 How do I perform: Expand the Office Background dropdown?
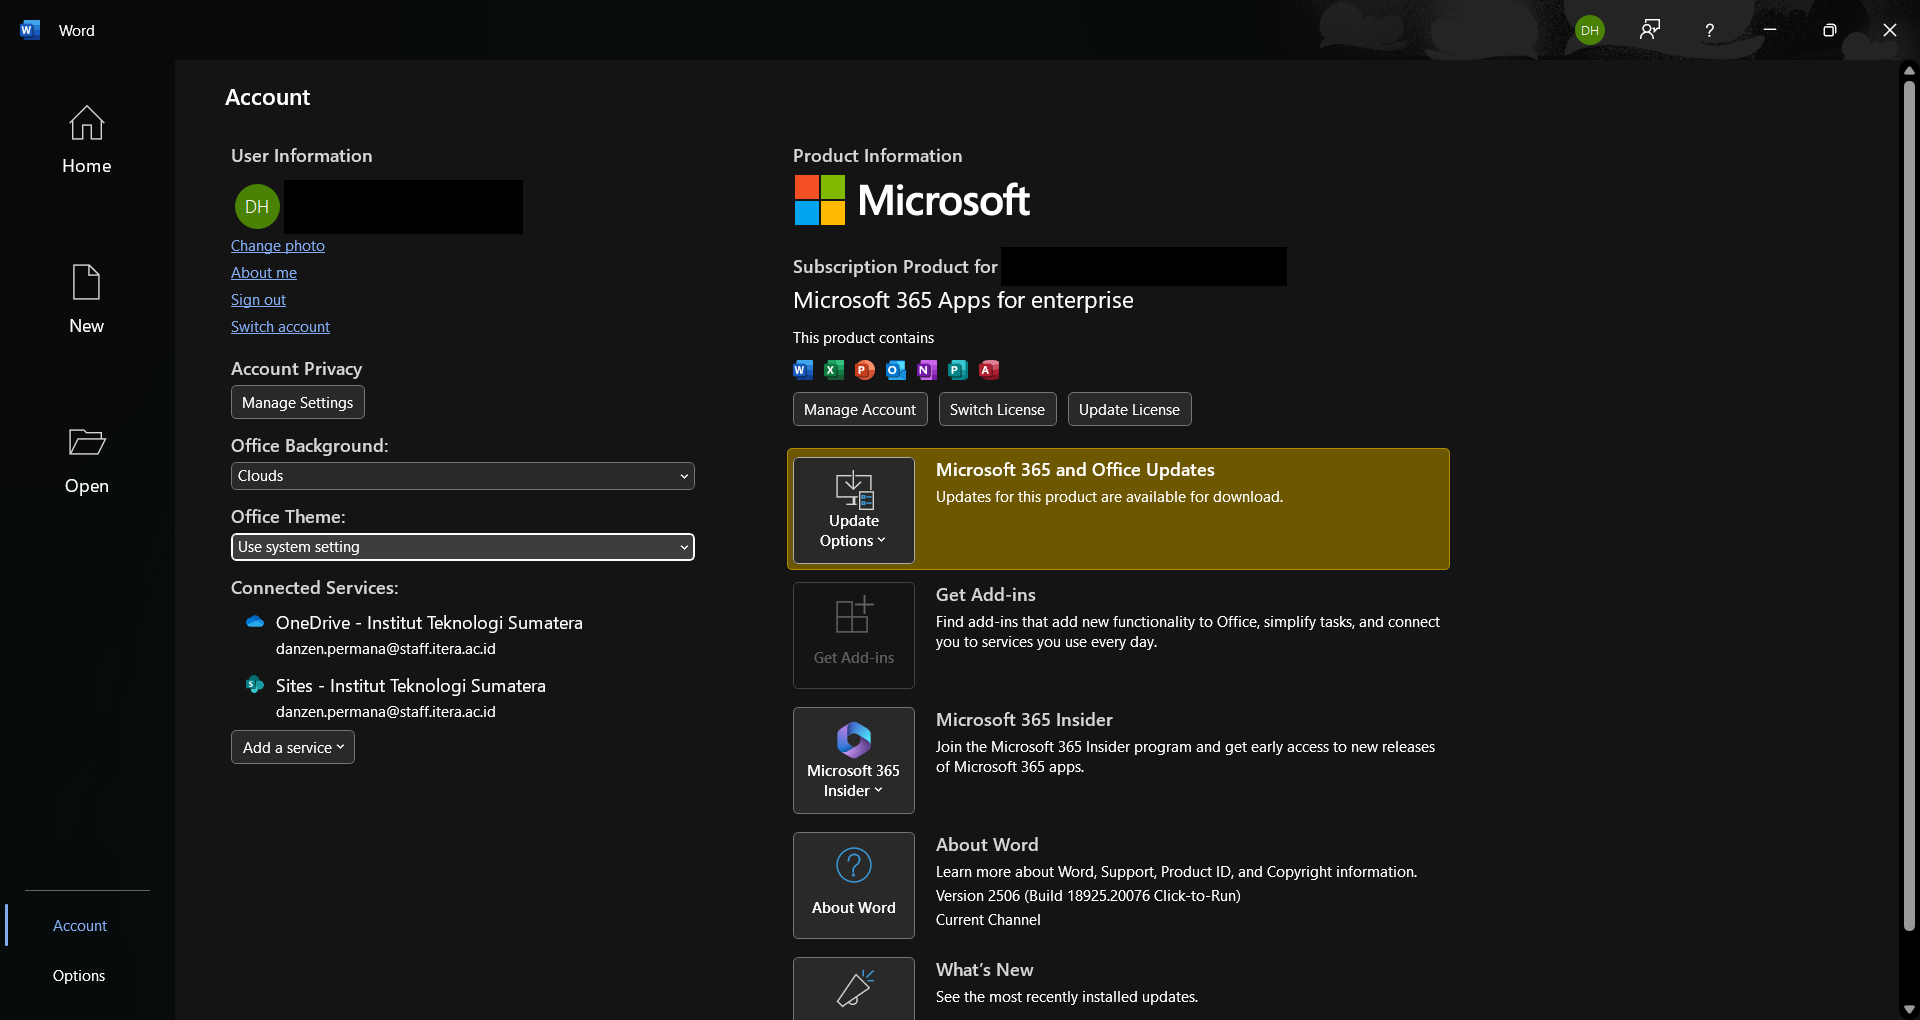tap(462, 476)
